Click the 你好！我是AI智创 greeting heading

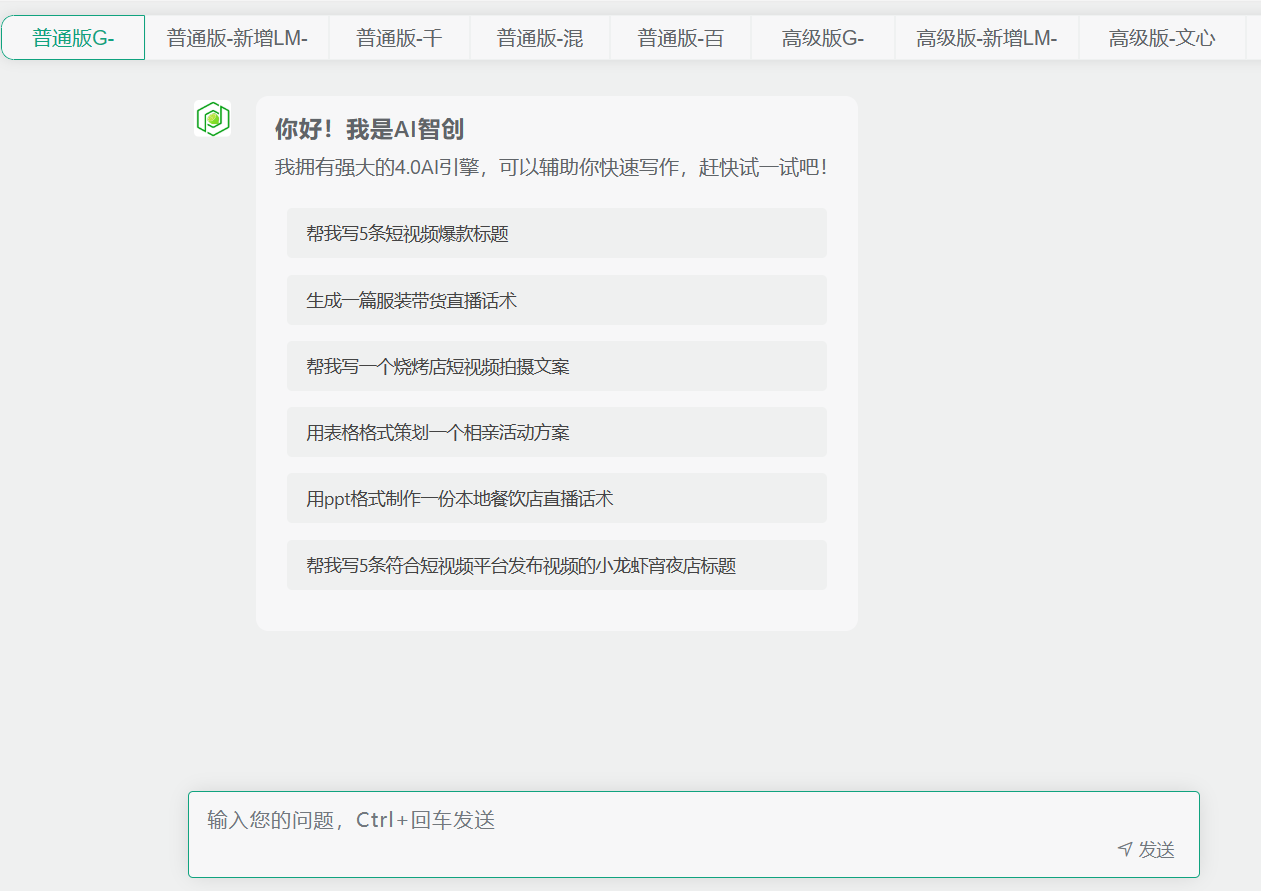coord(369,129)
